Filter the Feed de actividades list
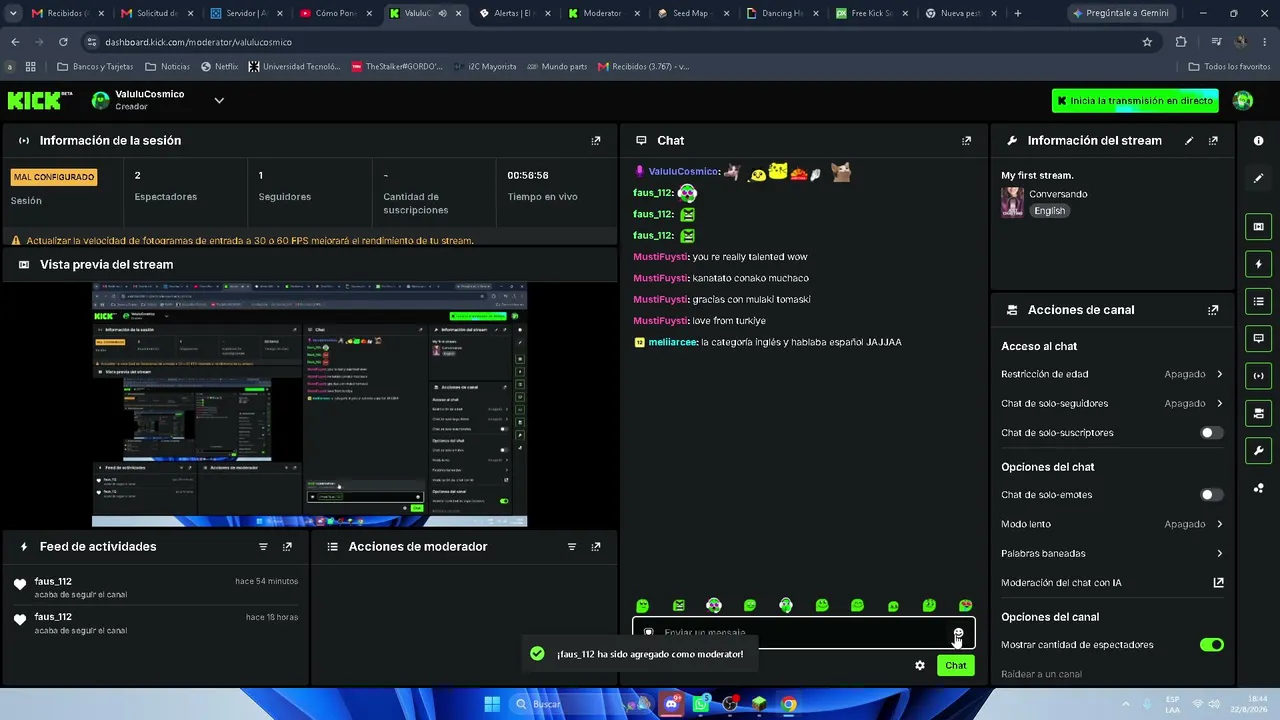 [x=263, y=547]
